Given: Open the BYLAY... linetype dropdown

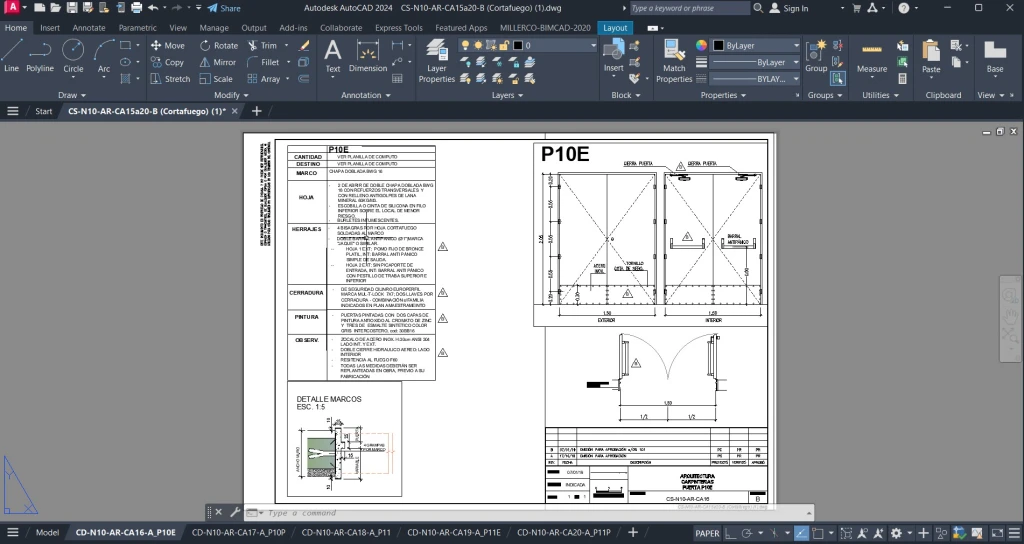Looking at the screenshot, I should pyautogui.click(x=755, y=78).
